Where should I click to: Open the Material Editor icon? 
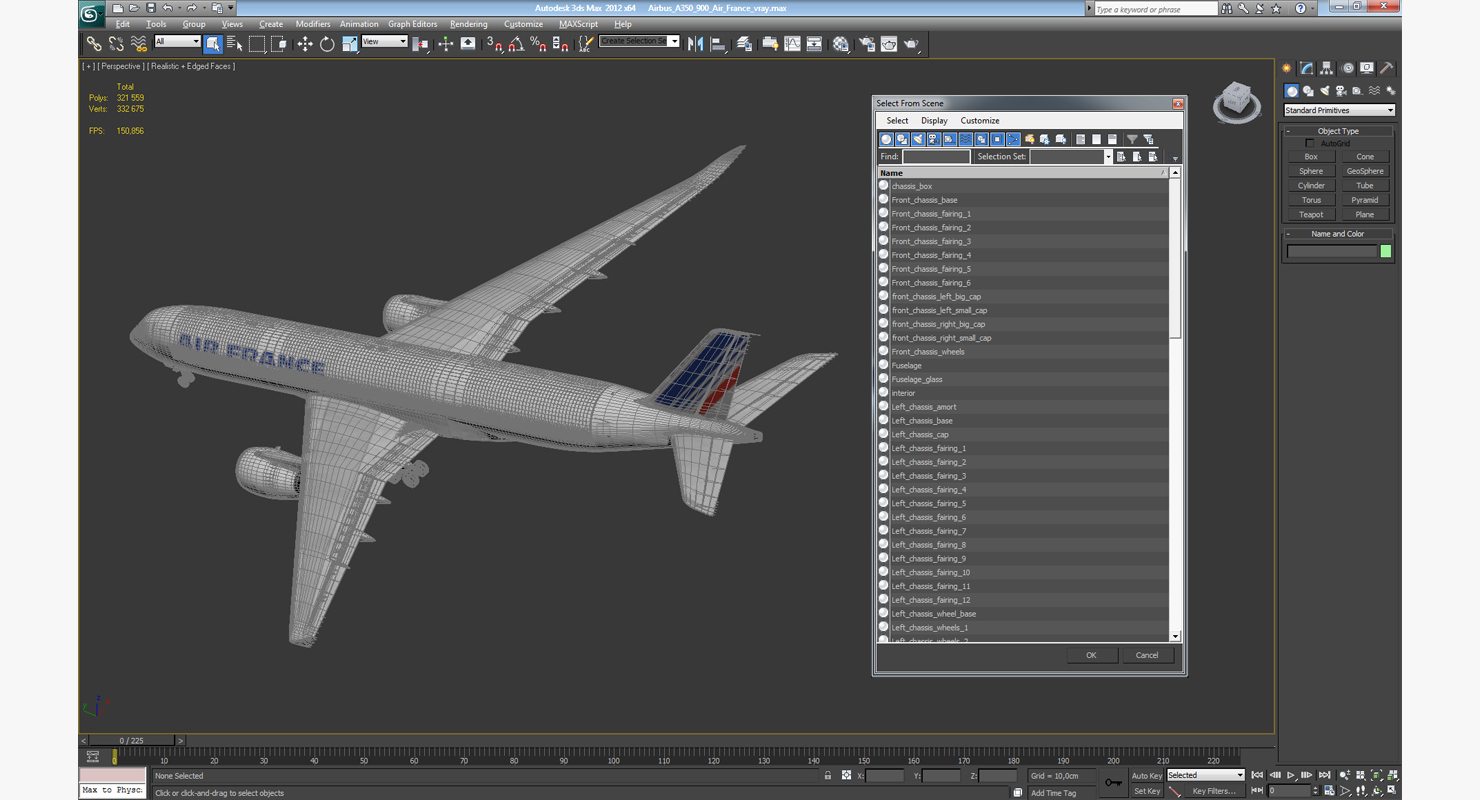click(x=840, y=43)
